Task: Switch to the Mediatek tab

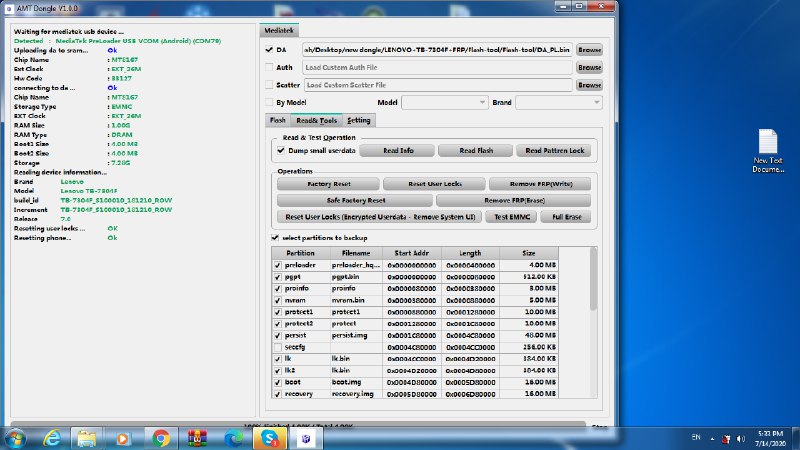Action: pyautogui.click(x=279, y=31)
